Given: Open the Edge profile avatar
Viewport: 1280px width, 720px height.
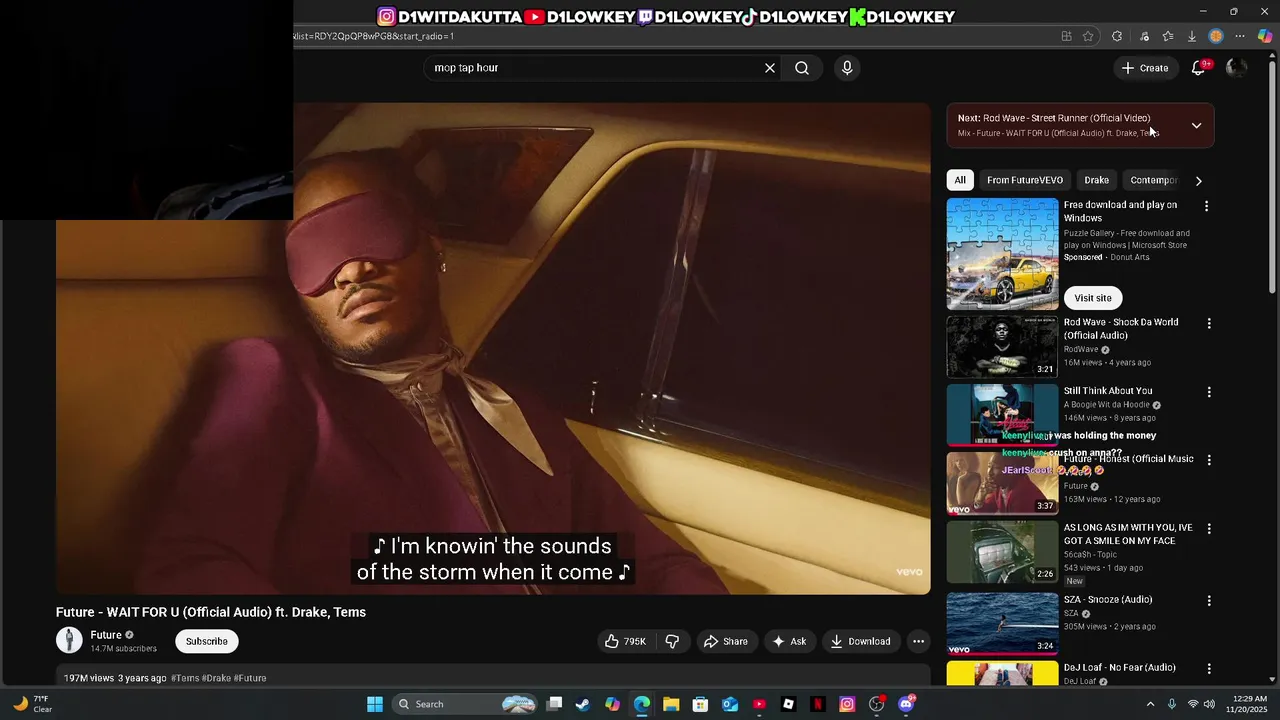Looking at the screenshot, I should (x=1216, y=36).
